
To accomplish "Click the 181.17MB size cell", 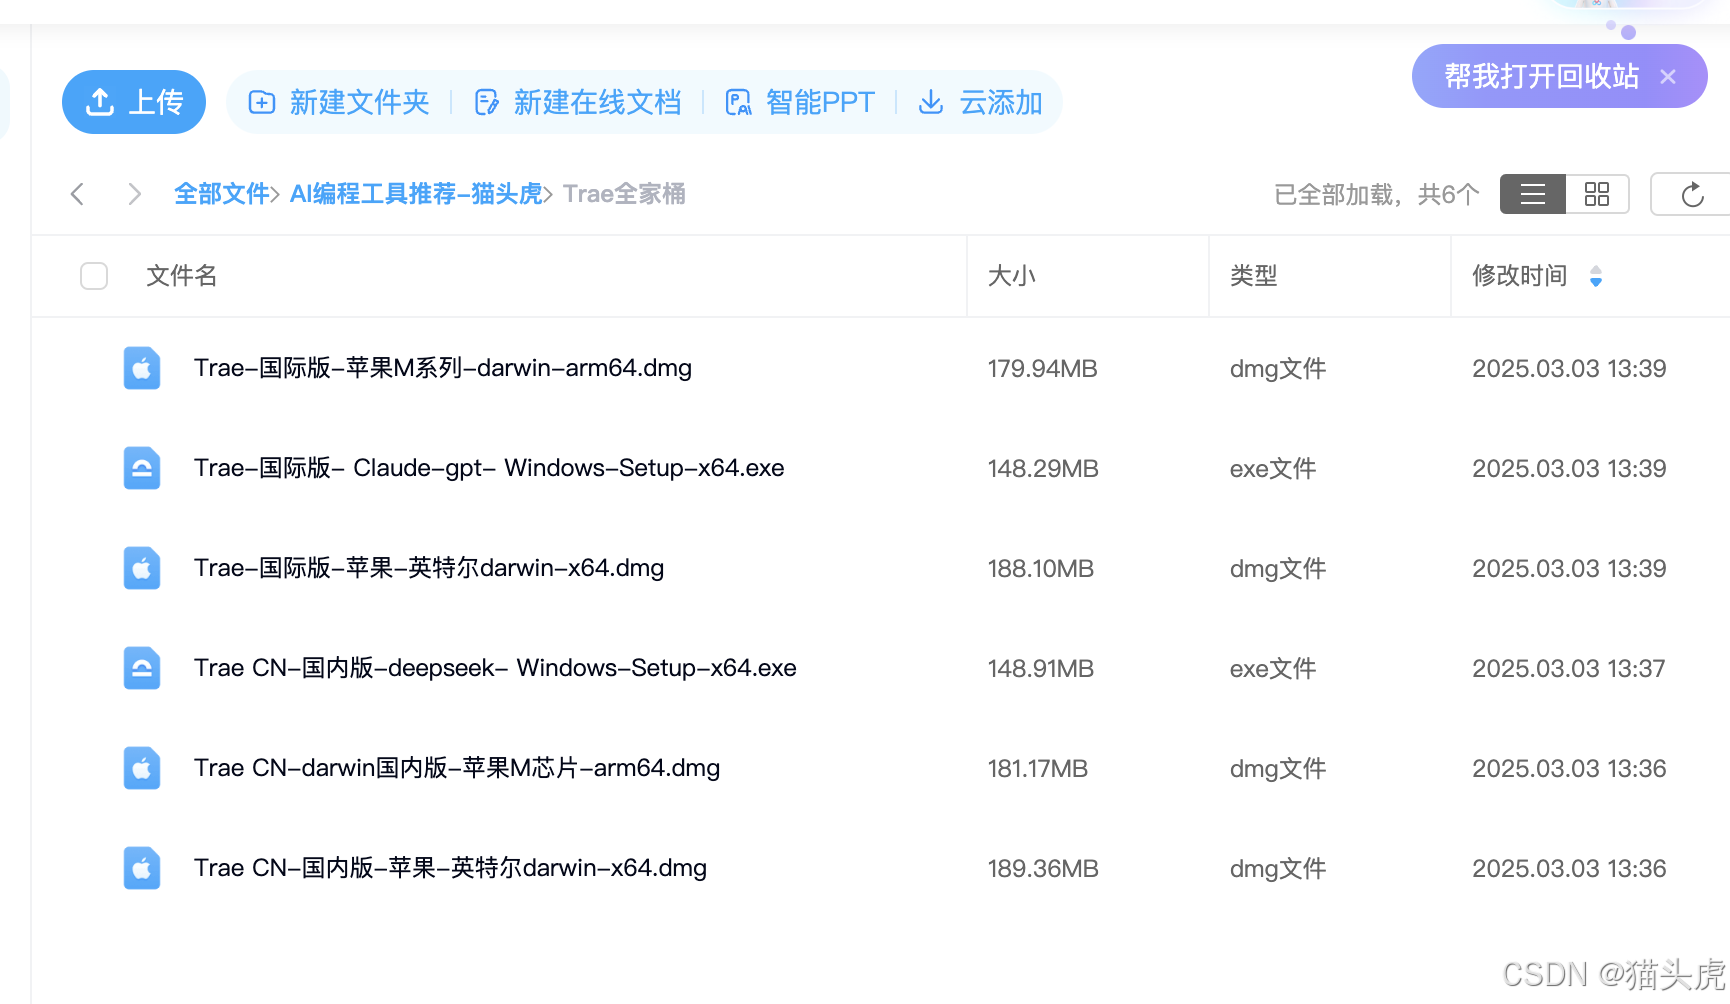I will (1038, 769).
